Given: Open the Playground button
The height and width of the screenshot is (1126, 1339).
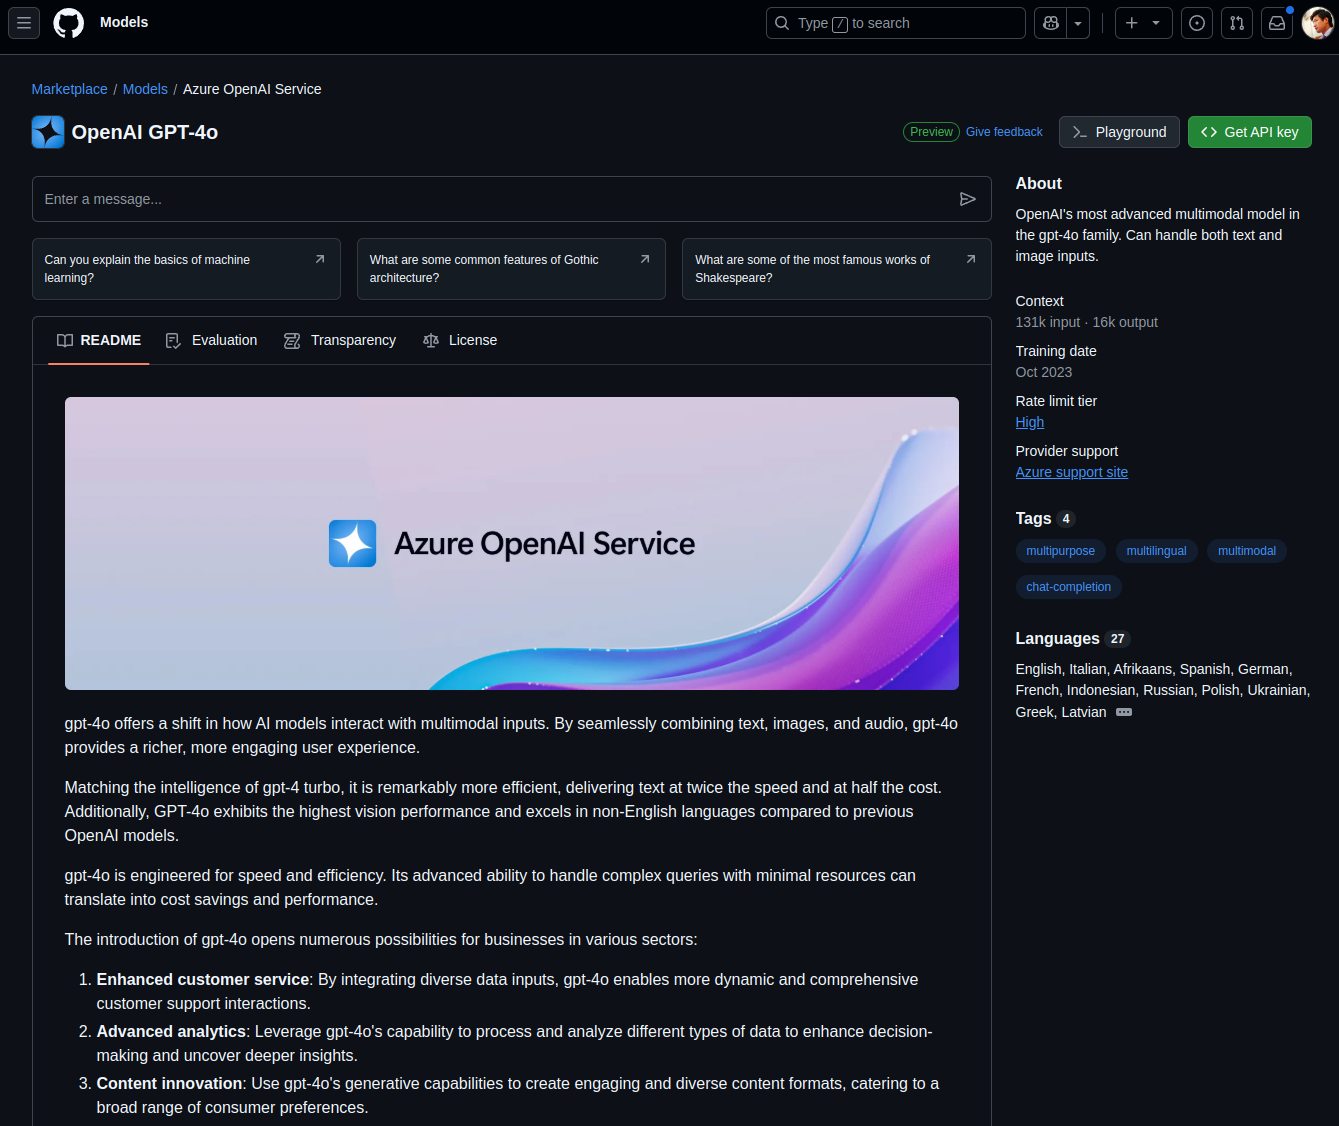Looking at the screenshot, I should click(x=1119, y=132).
